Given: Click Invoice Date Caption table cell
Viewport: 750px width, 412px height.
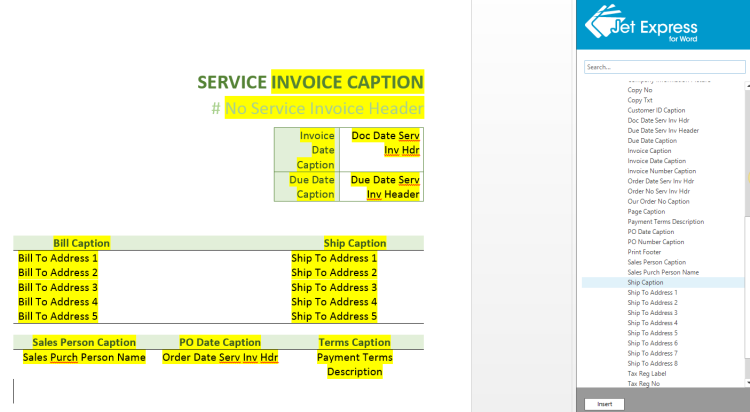Looking at the screenshot, I should (x=307, y=150).
